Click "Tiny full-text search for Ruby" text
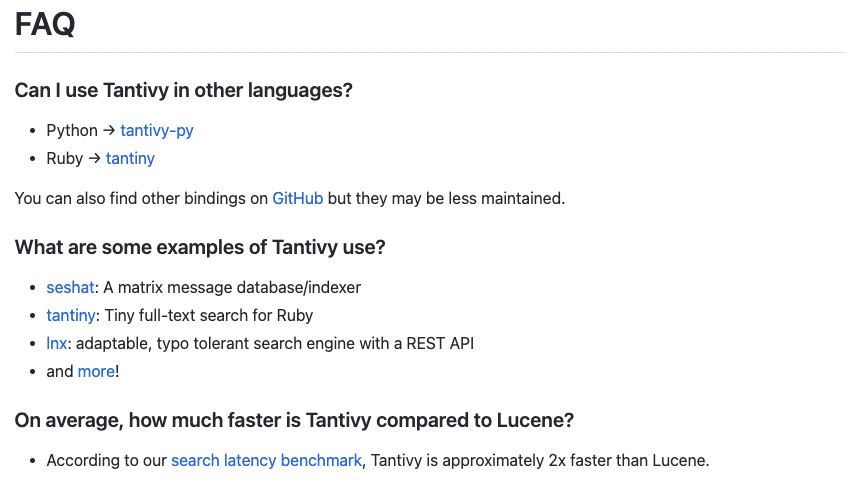Screen dimensions: 856x489 point(209,315)
